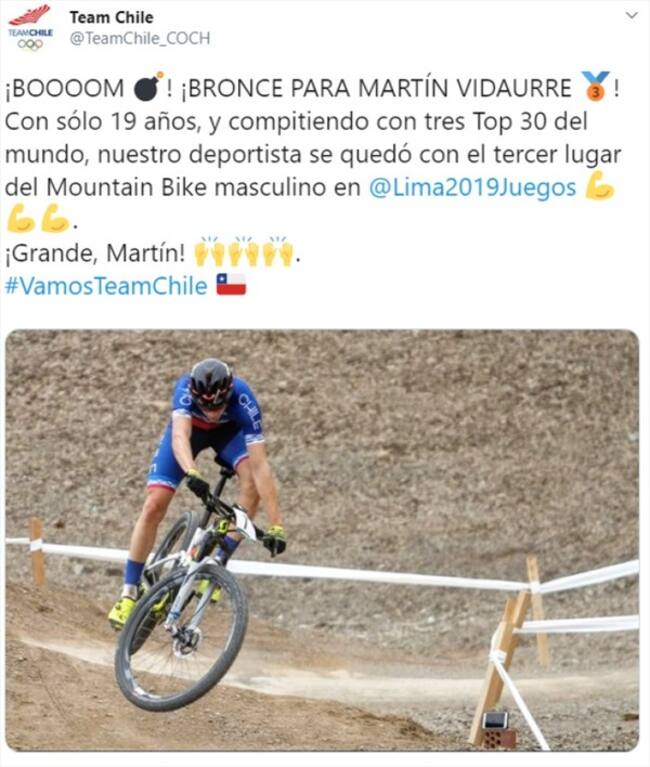Click the bomb emoji after BOOOOM
650x767 pixels.
pos(148,87)
